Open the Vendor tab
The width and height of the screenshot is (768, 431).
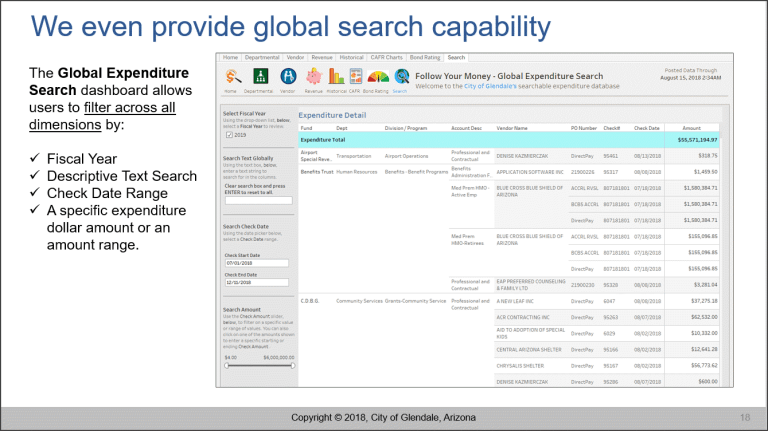pos(295,57)
